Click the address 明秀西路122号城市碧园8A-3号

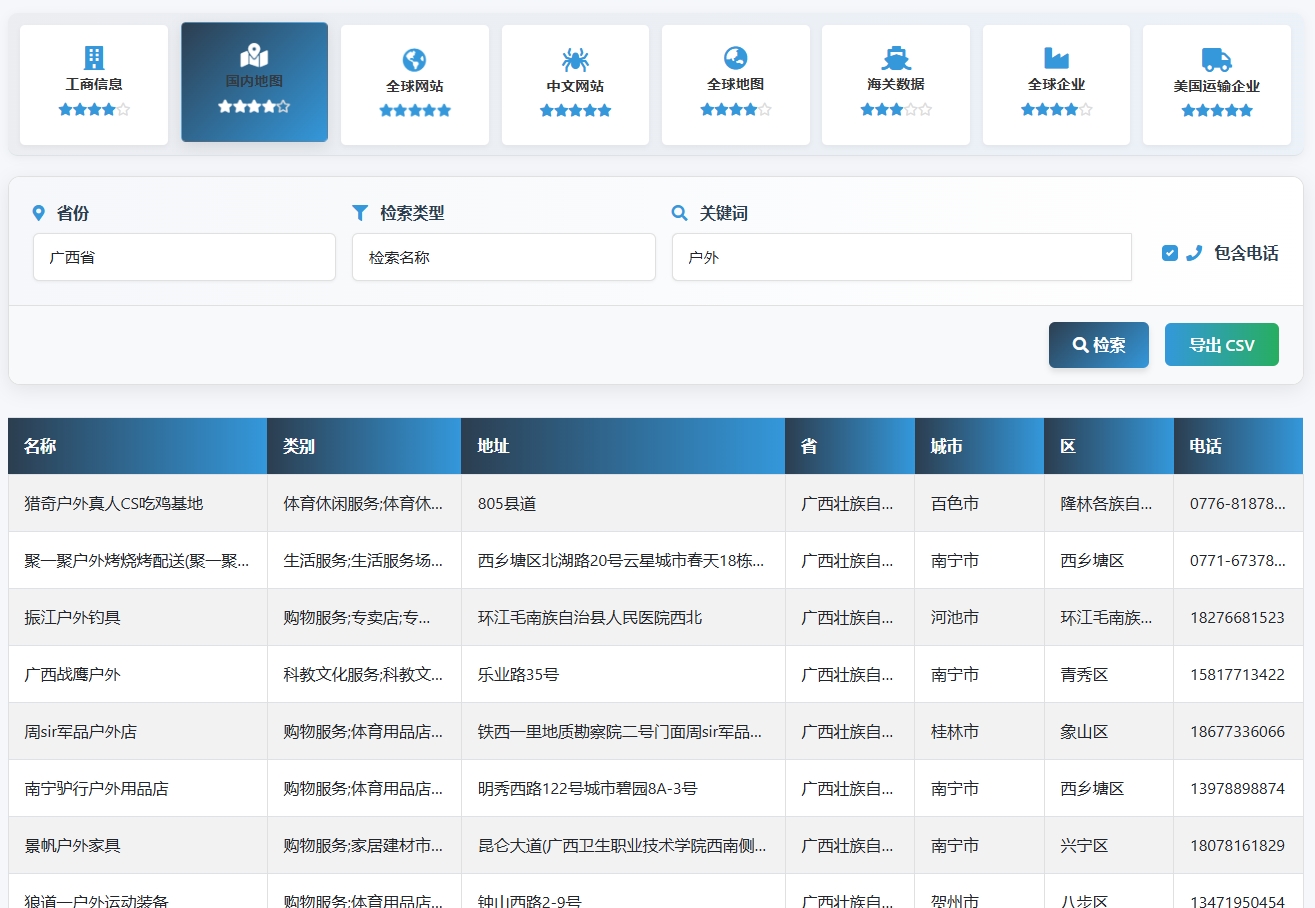[x=623, y=788]
